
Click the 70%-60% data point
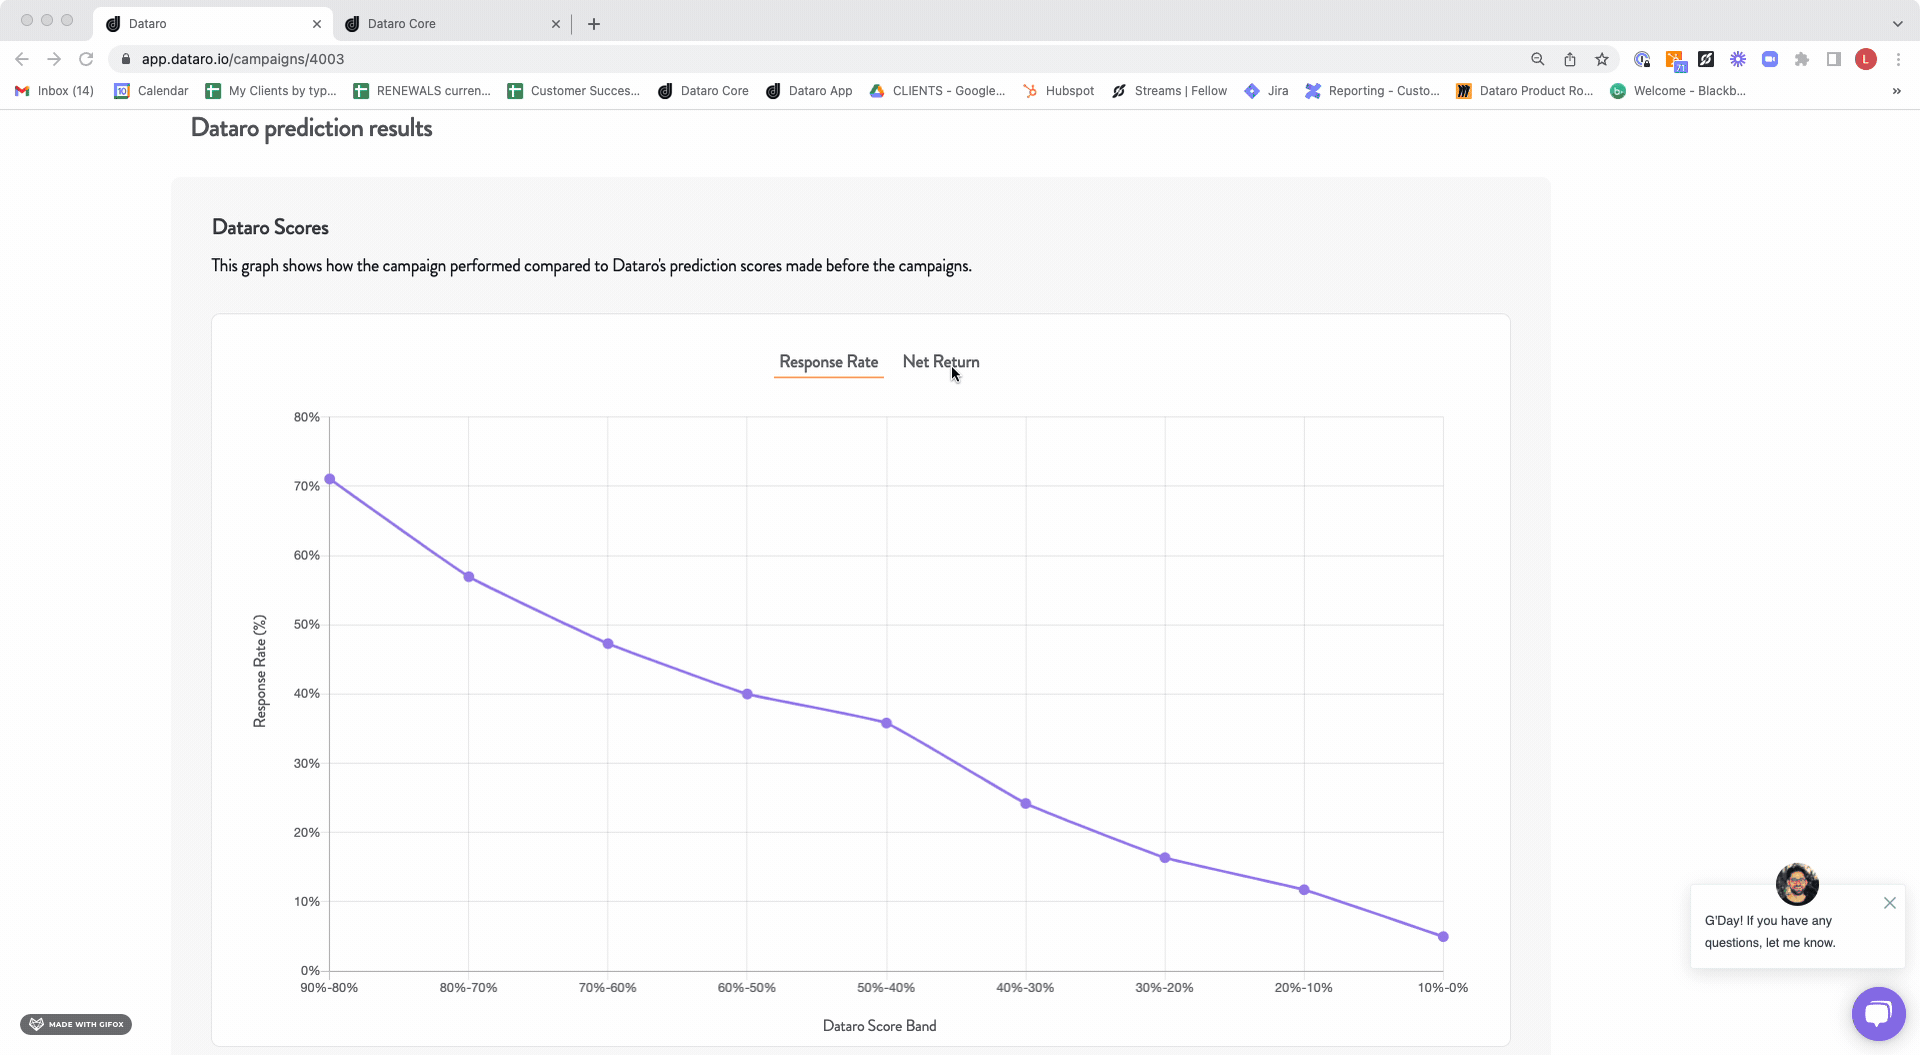tap(608, 644)
